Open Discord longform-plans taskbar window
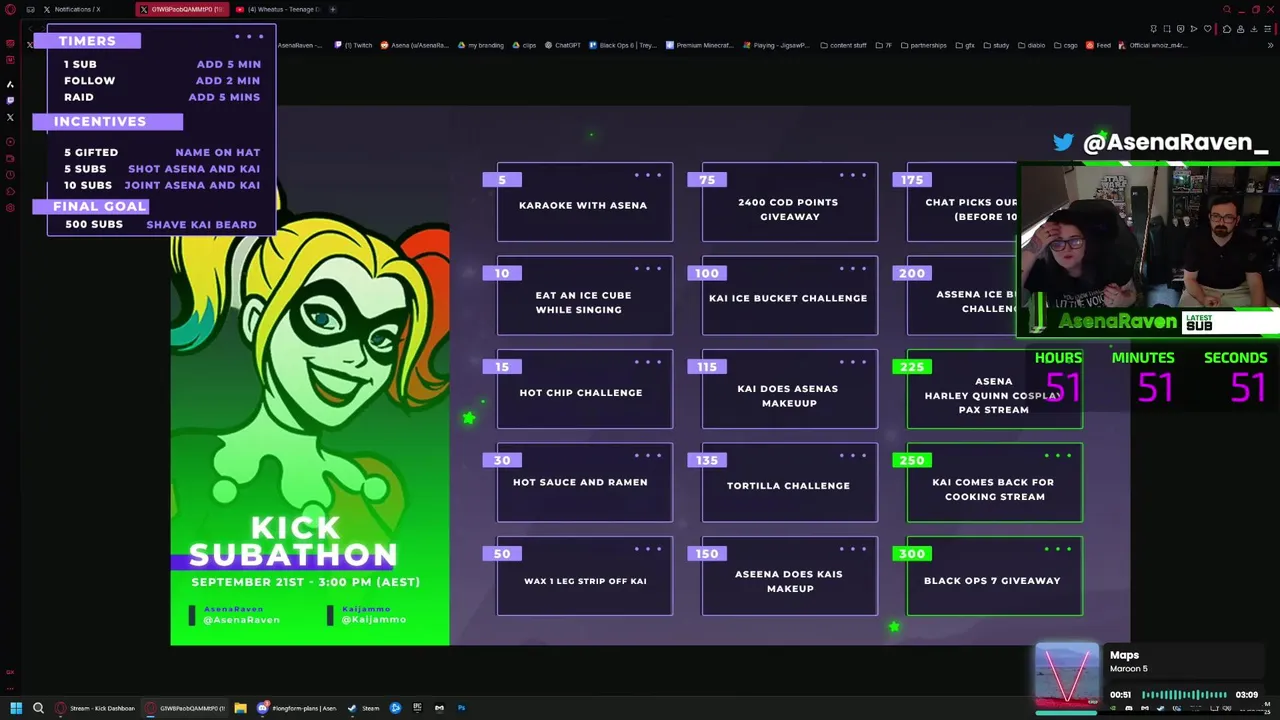The image size is (1280, 720). click(298, 708)
